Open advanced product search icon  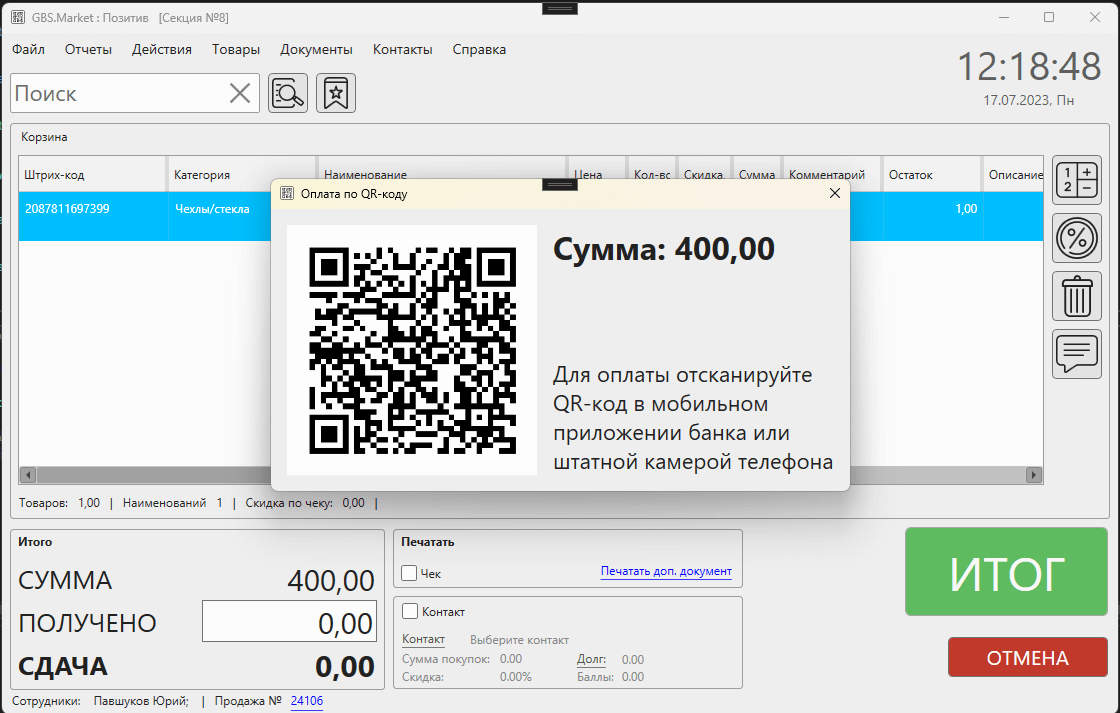click(287, 92)
